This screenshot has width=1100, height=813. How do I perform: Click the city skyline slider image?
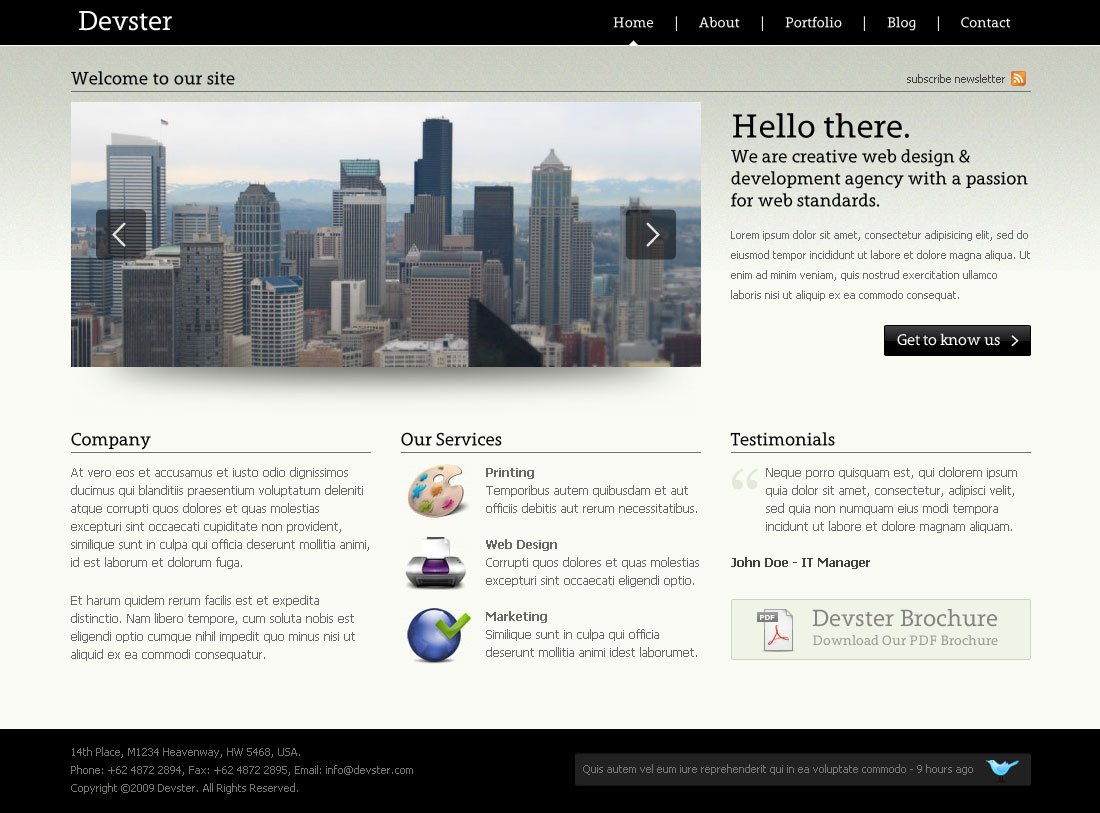click(x=385, y=235)
